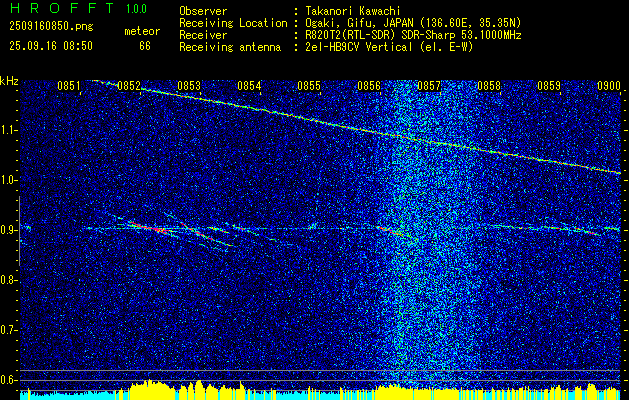Click the 0856 time marker
629x400 pixels.
(x=369, y=86)
